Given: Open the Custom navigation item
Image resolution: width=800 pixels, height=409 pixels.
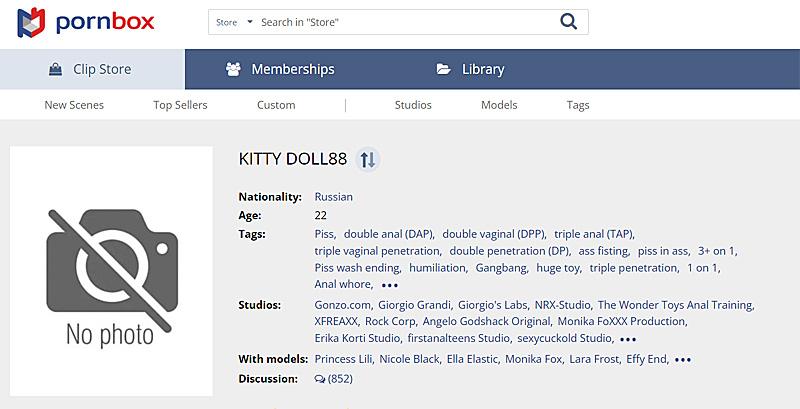Looking at the screenshot, I should 276,105.
